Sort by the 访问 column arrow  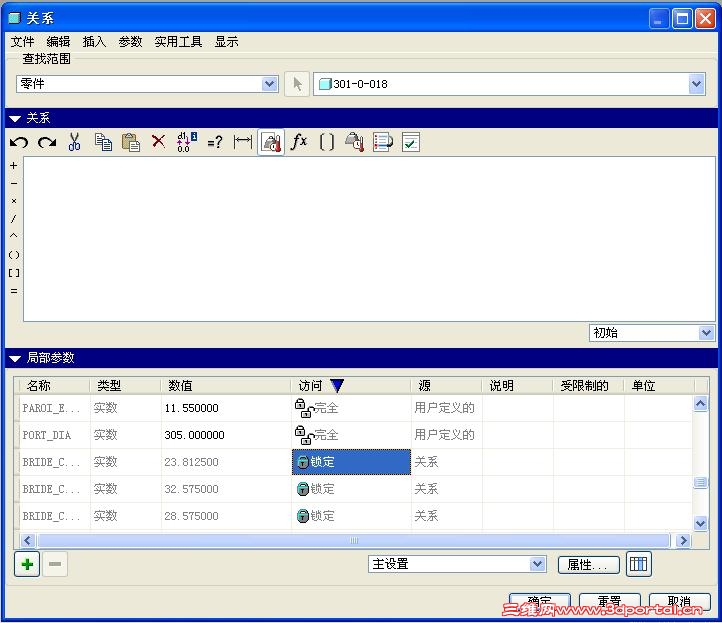pyautogui.click(x=338, y=385)
